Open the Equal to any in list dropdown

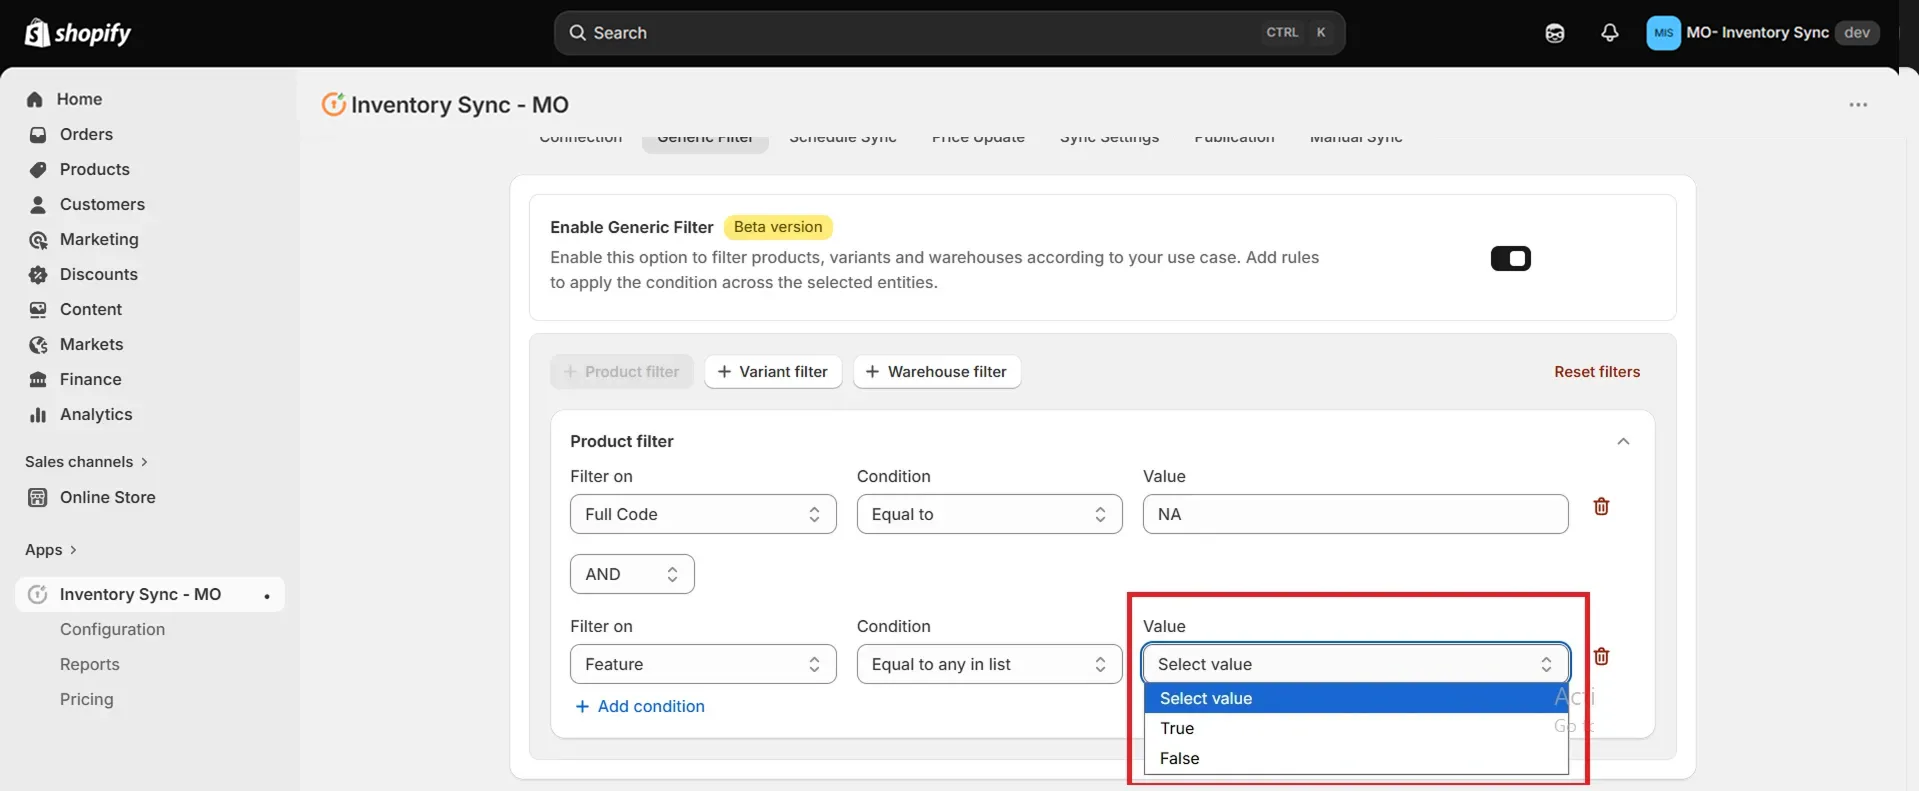click(989, 664)
